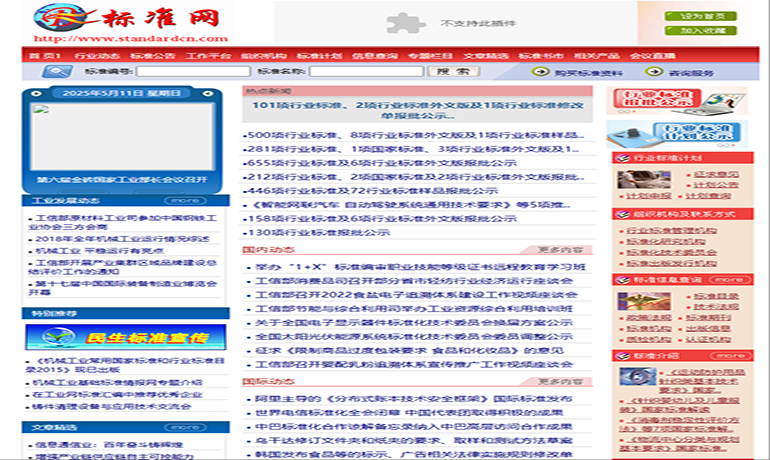Click the 组织机构及联系方式 header icon

(622, 214)
